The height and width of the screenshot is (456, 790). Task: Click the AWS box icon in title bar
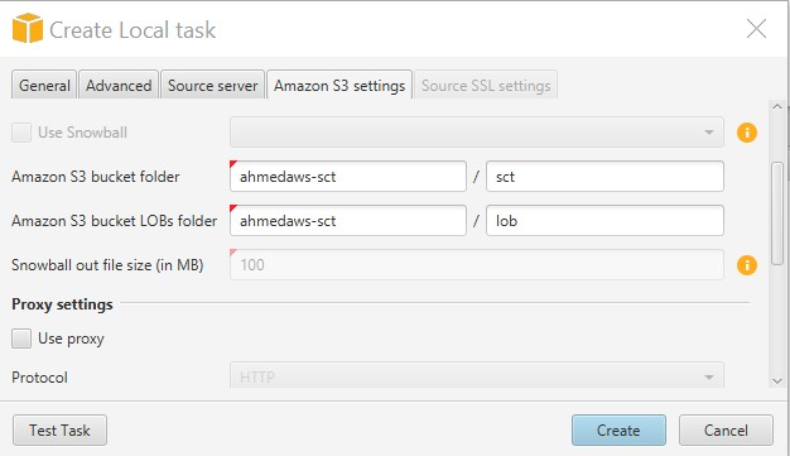click(28, 29)
